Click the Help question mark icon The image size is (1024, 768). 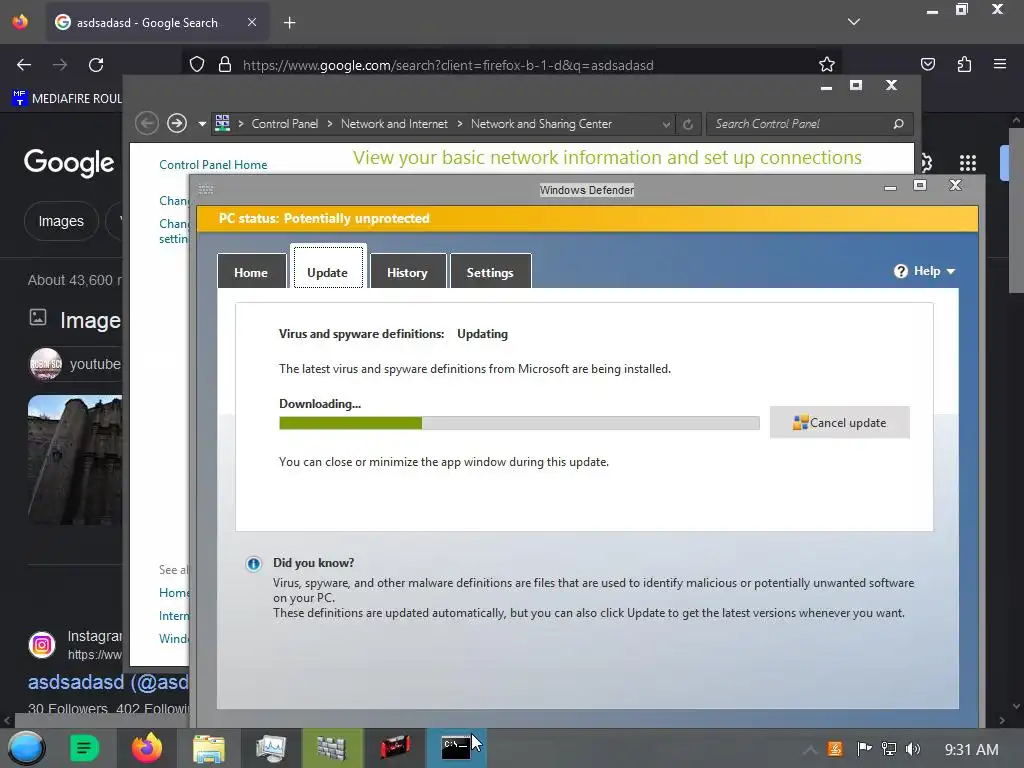click(901, 271)
